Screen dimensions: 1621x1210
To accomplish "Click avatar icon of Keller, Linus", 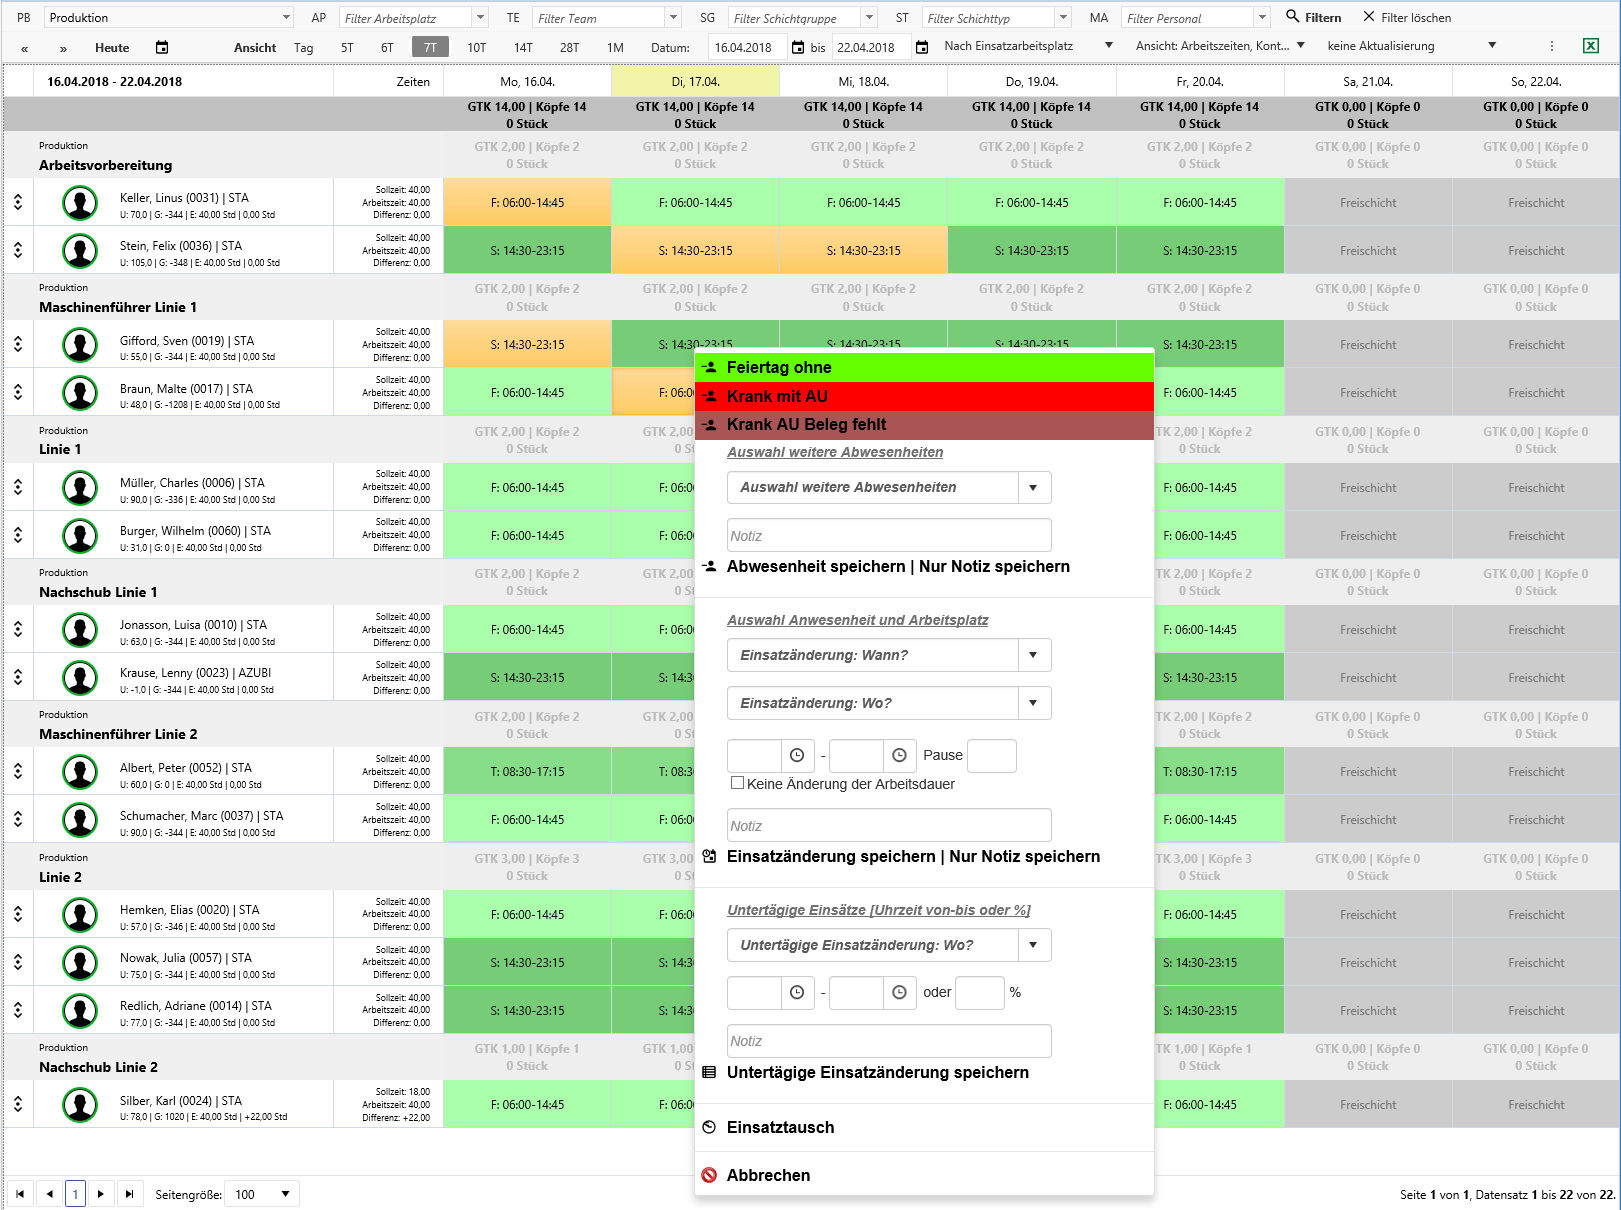I will (80, 202).
